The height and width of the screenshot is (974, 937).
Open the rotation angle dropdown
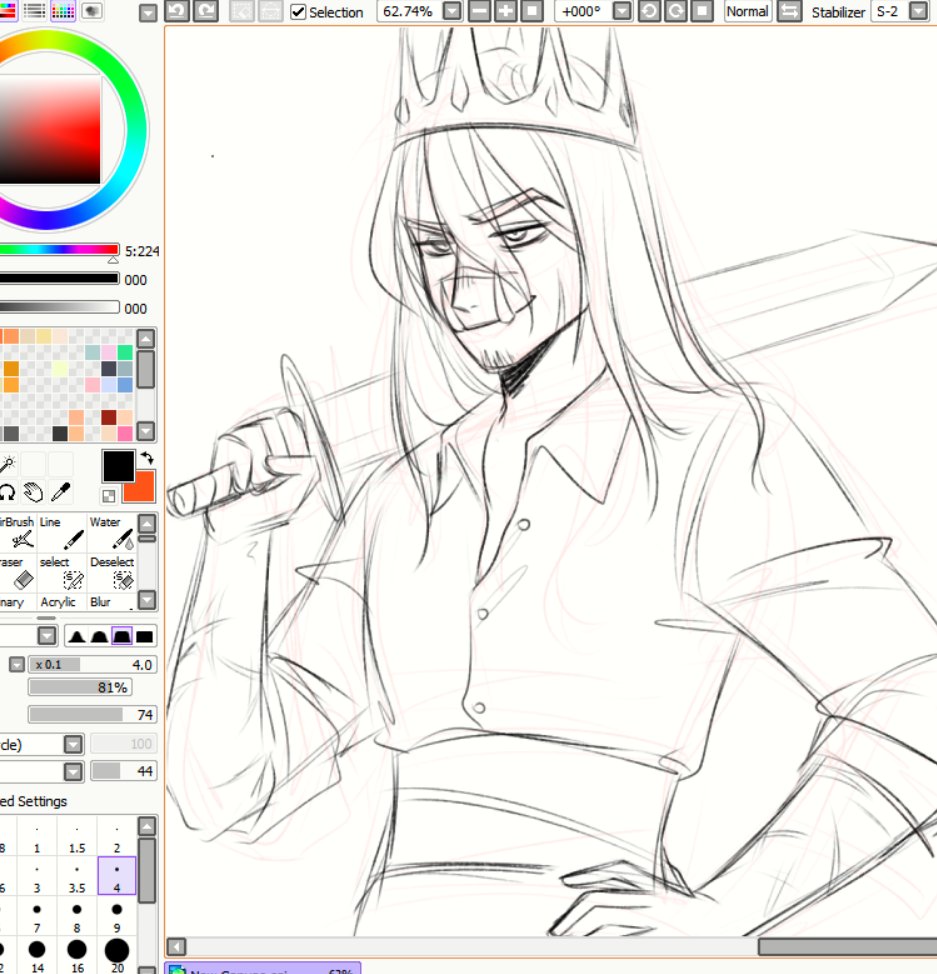pos(621,11)
